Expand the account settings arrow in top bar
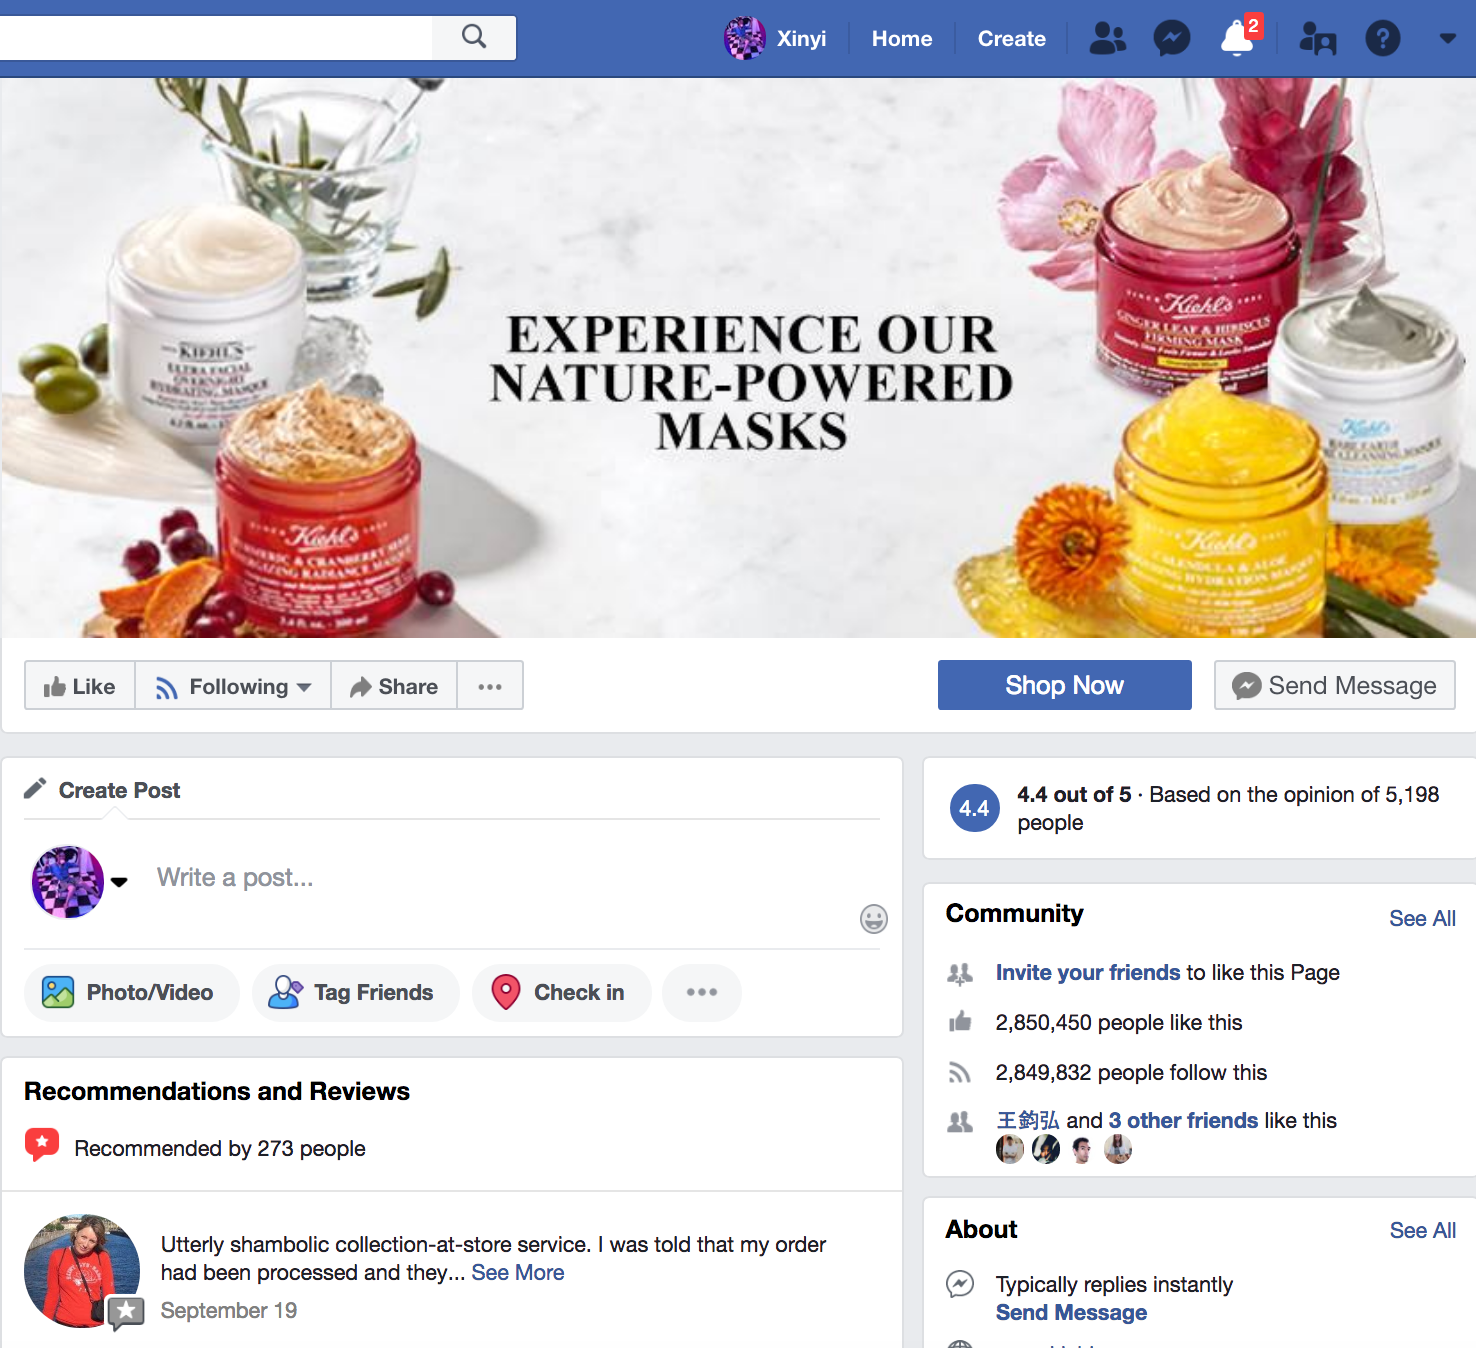1476x1348 pixels. click(x=1447, y=38)
